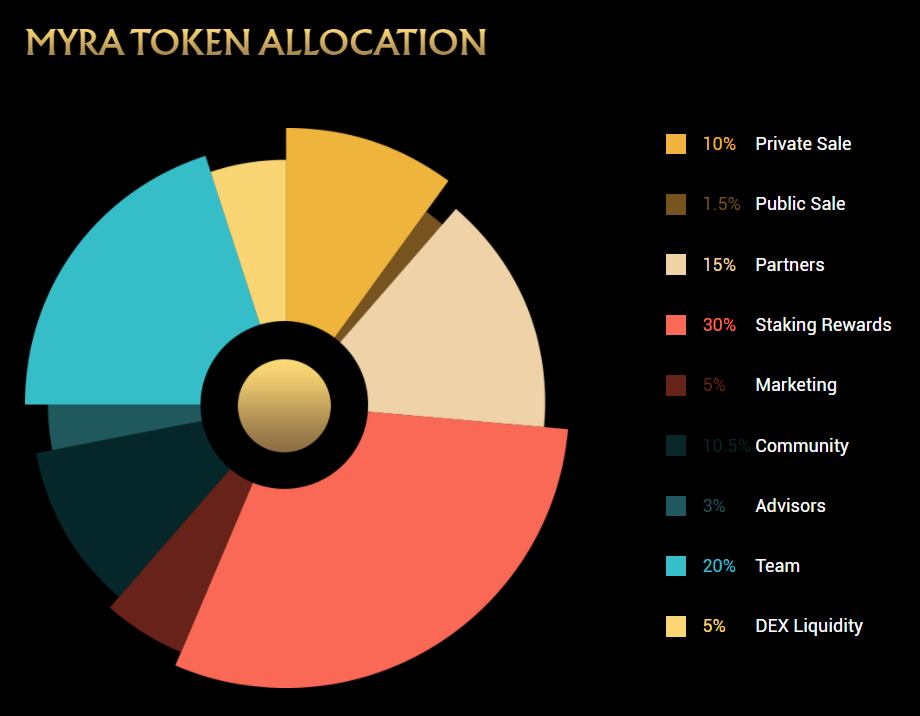Click the dark teal Community pie slice
The image size is (920, 716).
point(120,500)
